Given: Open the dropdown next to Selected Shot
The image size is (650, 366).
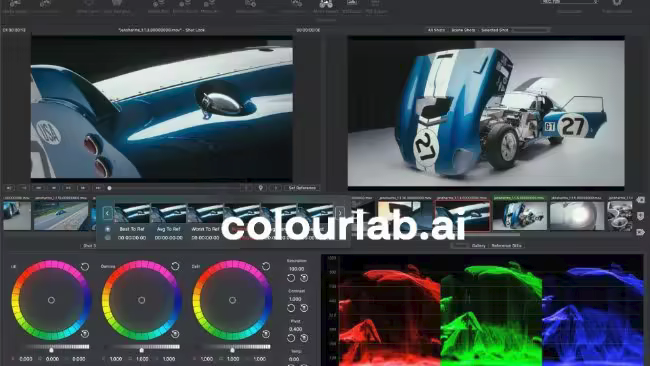Looking at the screenshot, I should coord(531,30).
